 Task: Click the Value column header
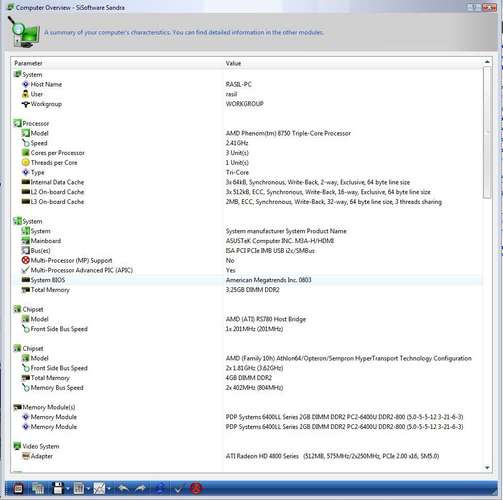tap(352, 63)
